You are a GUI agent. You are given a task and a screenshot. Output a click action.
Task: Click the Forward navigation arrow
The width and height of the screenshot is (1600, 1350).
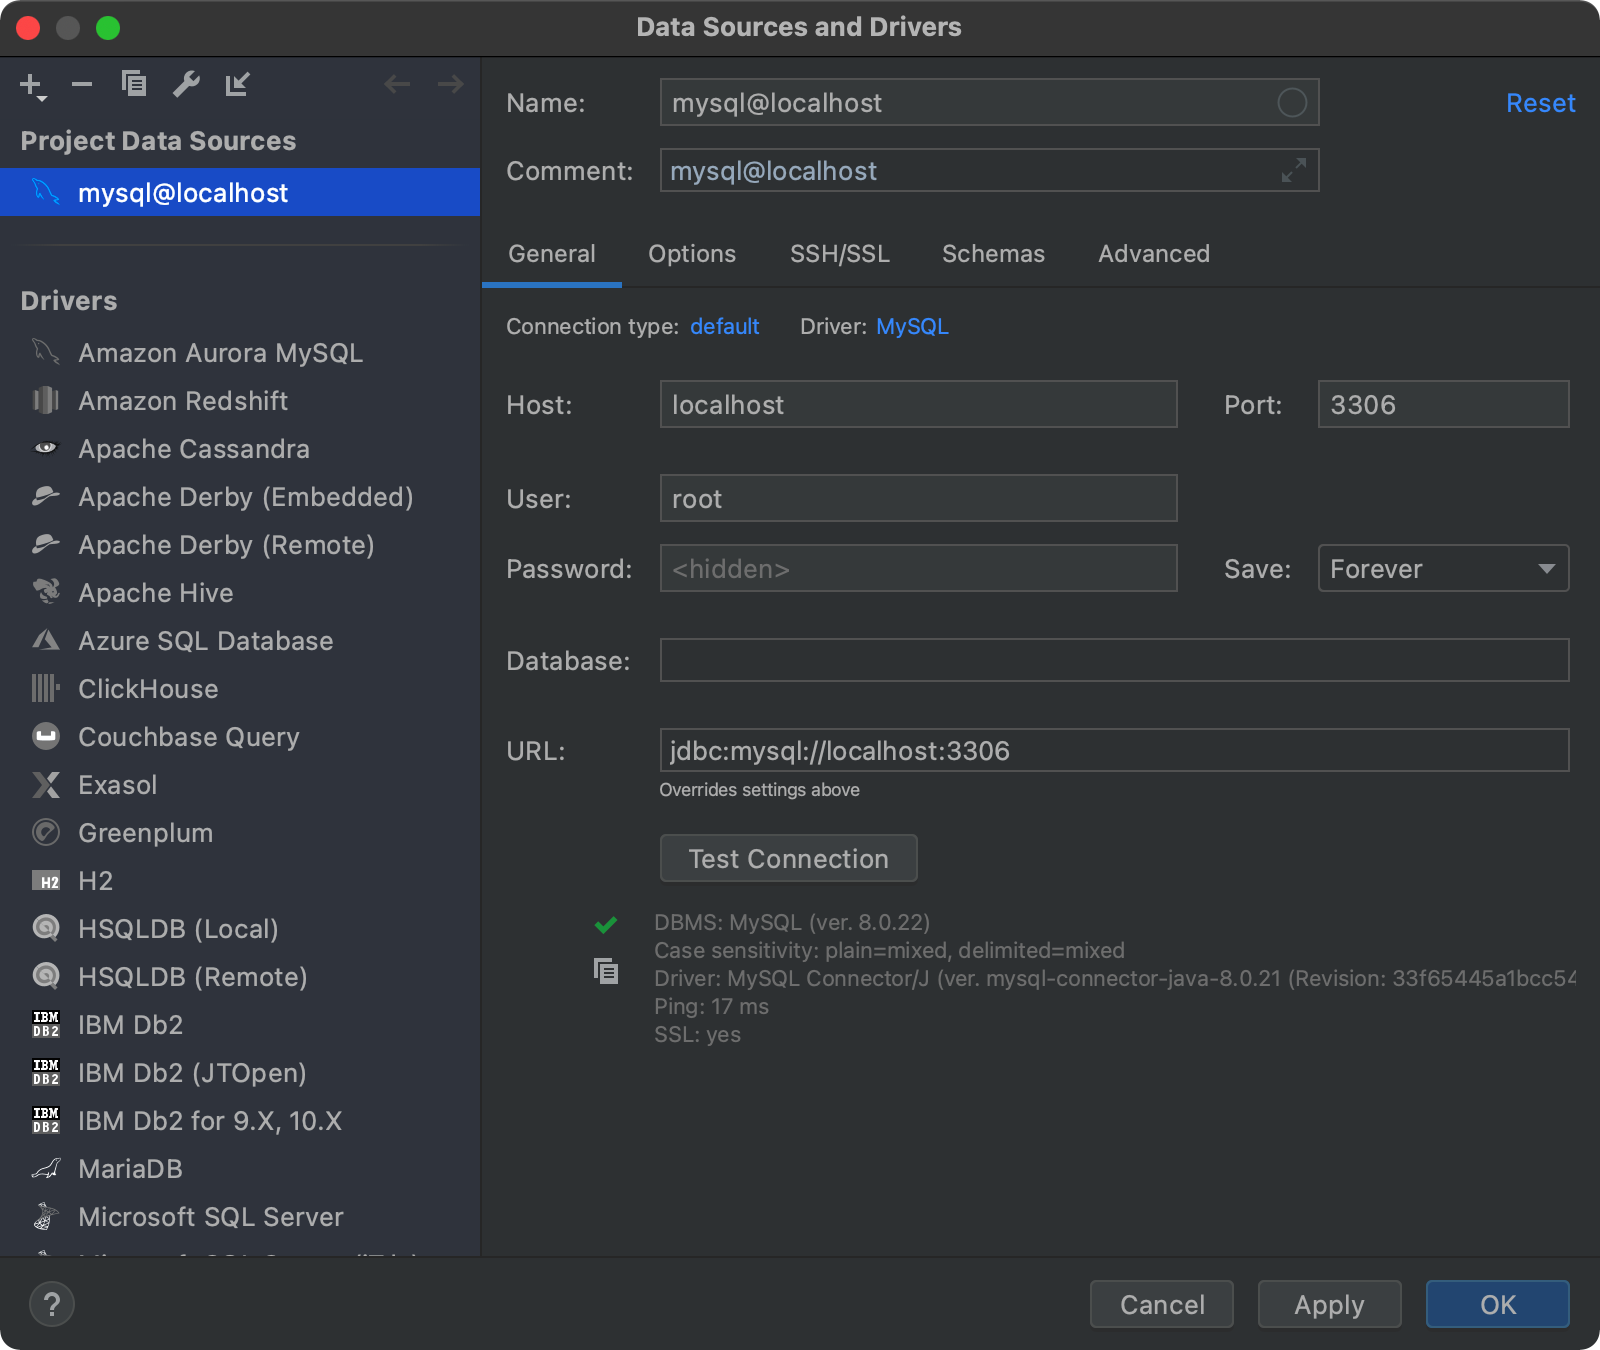[451, 84]
